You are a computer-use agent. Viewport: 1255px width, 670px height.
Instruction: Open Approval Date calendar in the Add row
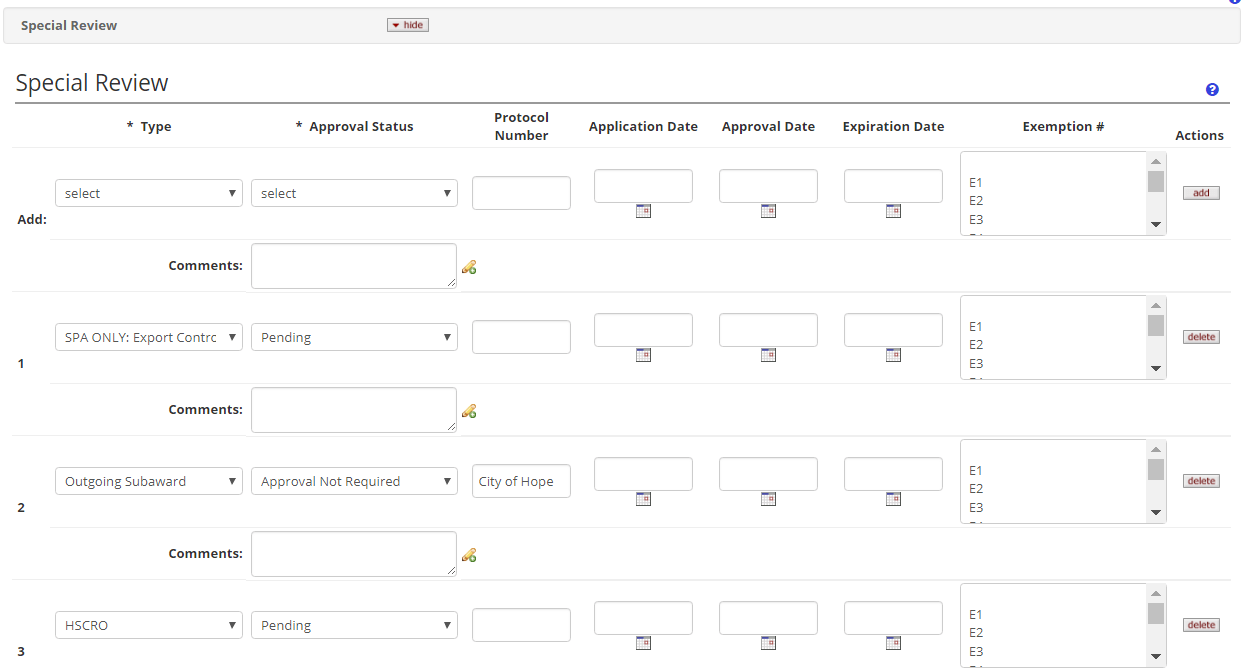(x=768, y=211)
